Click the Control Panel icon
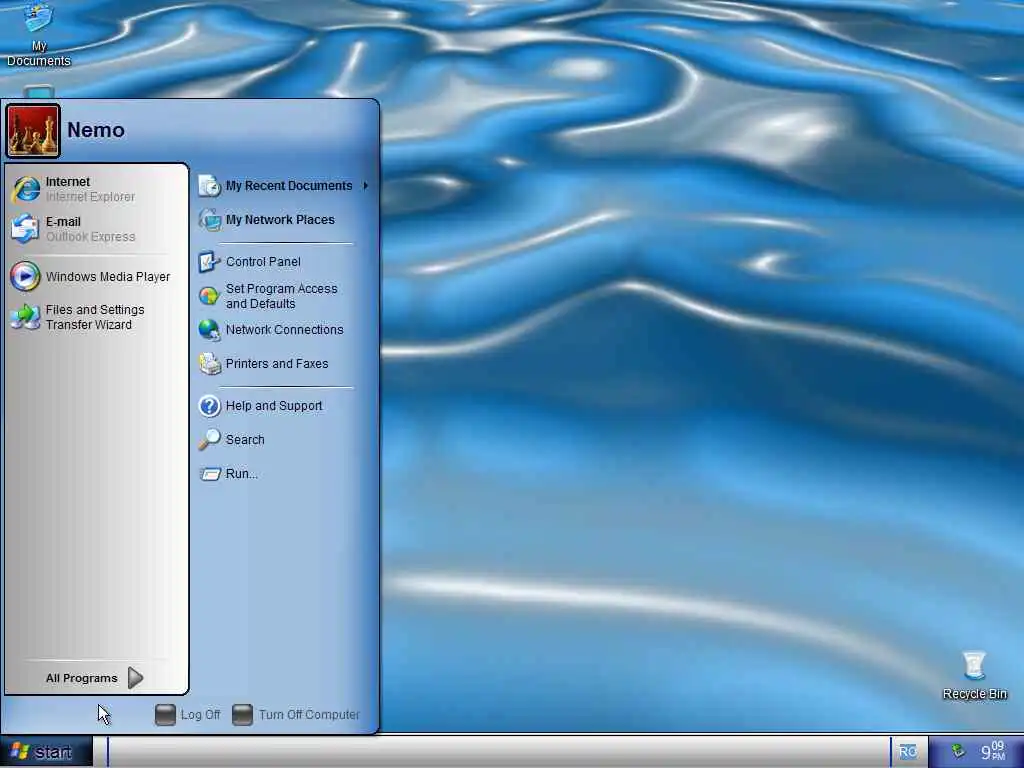The width and height of the screenshot is (1024, 768). point(210,262)
